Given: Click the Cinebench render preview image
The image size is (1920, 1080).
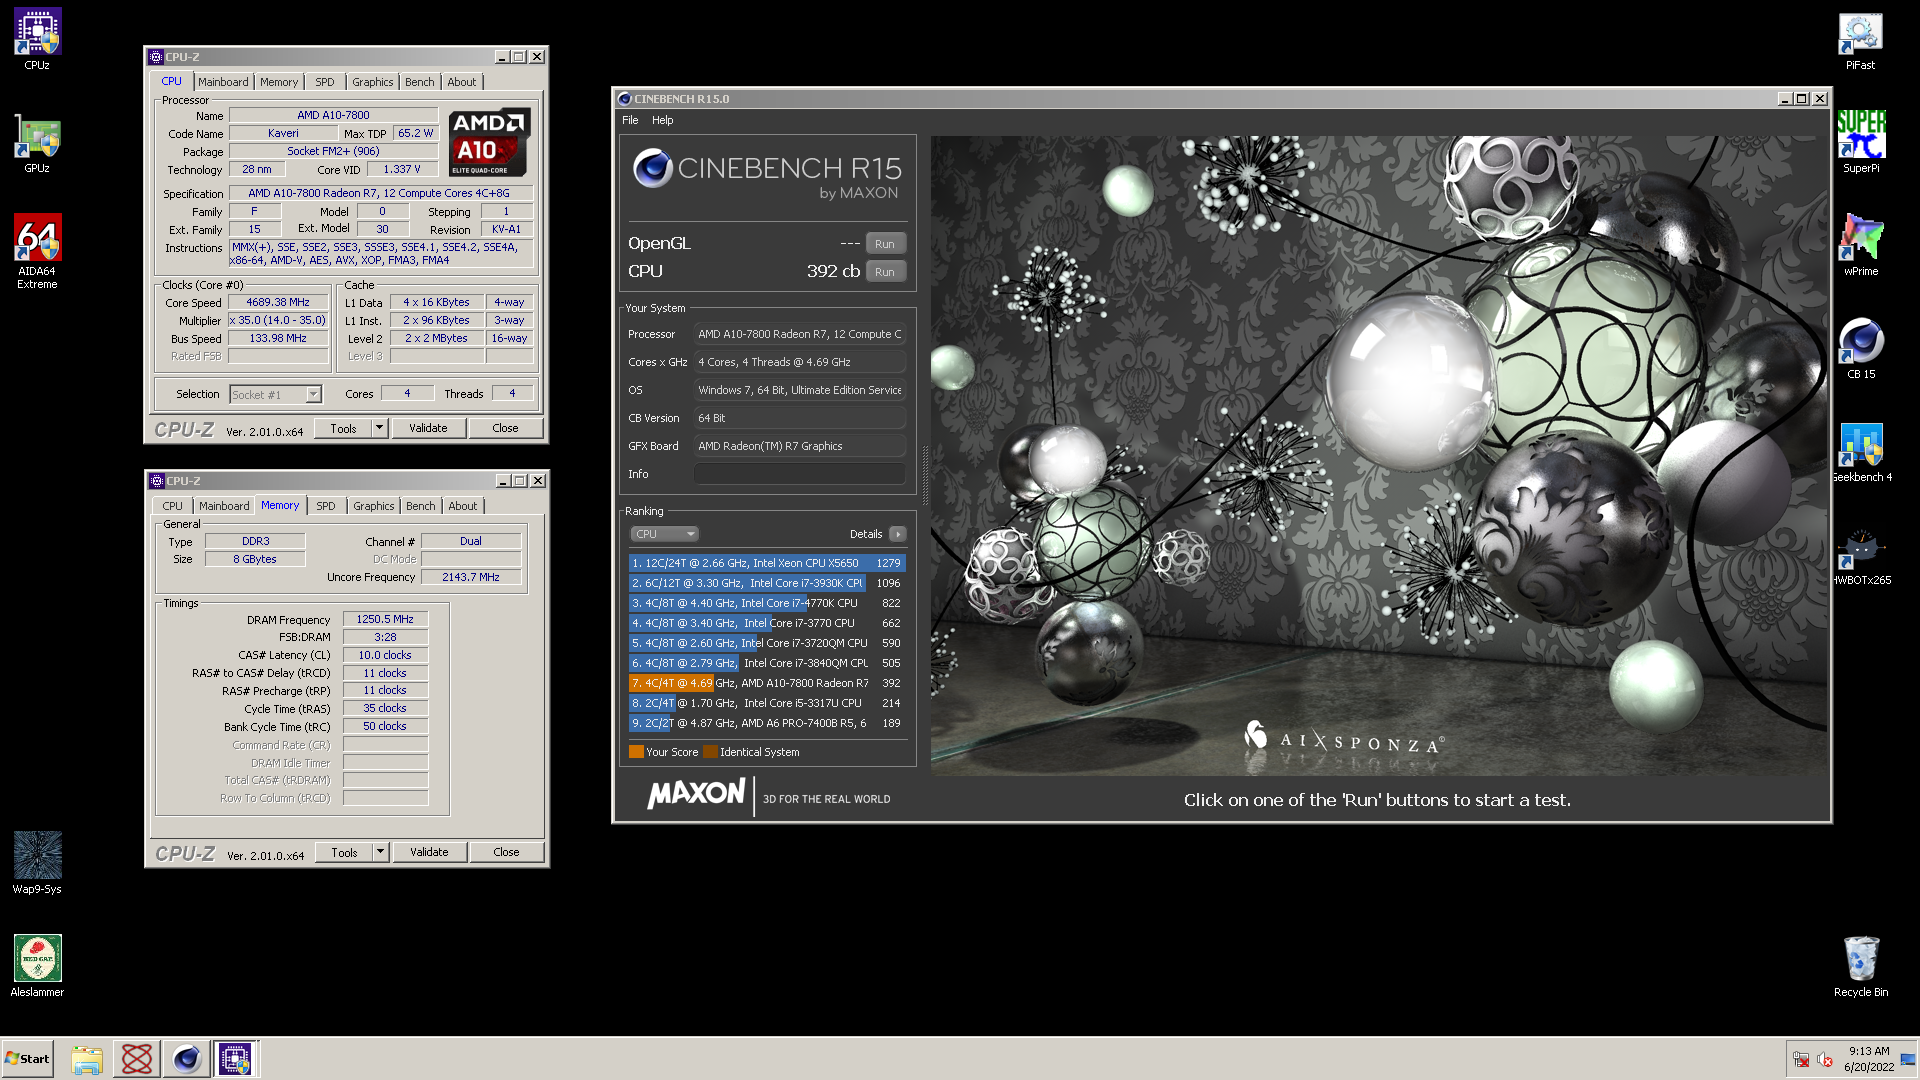Looking at the screenshot, I should tap(1378, 455).
